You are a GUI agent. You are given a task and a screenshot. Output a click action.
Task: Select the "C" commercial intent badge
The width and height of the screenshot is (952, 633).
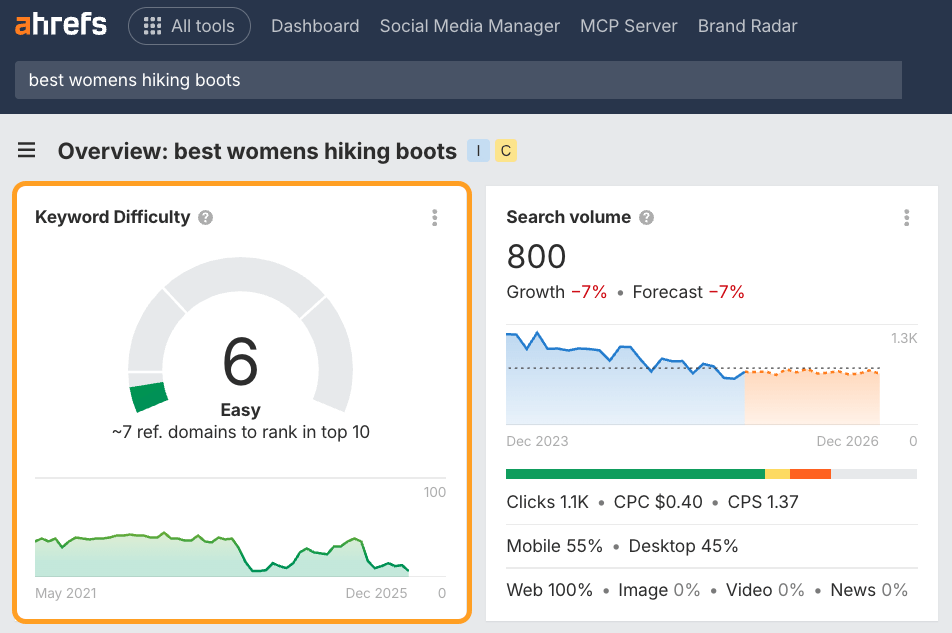pos(505,150)
